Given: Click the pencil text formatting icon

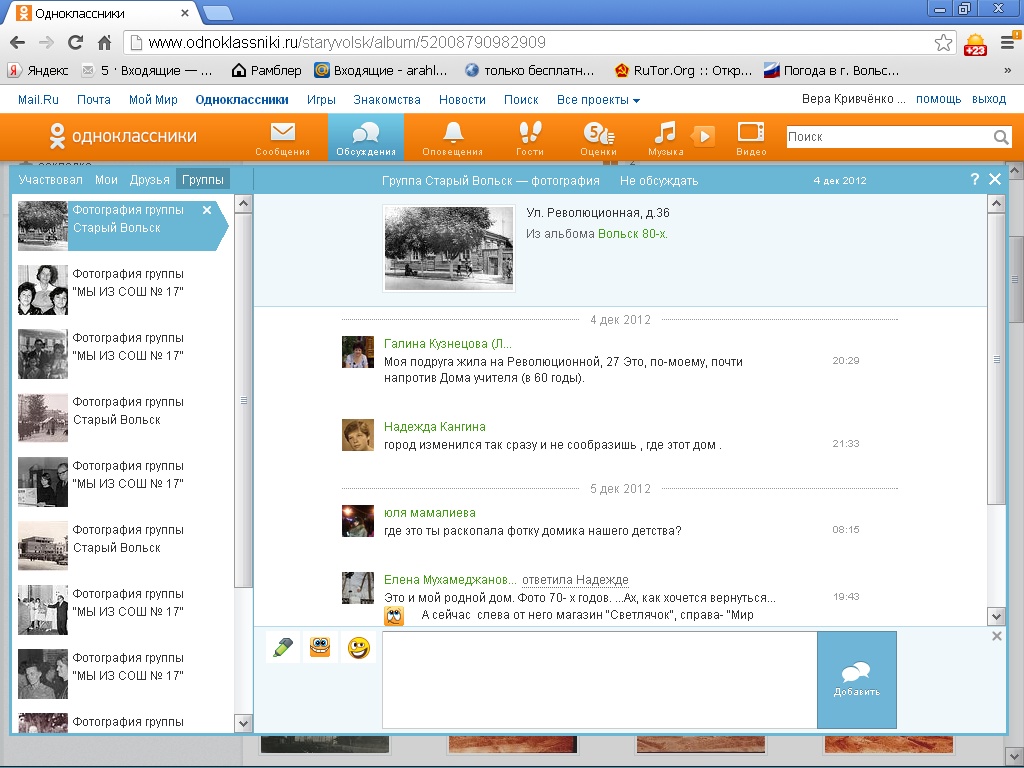Looking at the screenshot, I should tap(283, 647).
